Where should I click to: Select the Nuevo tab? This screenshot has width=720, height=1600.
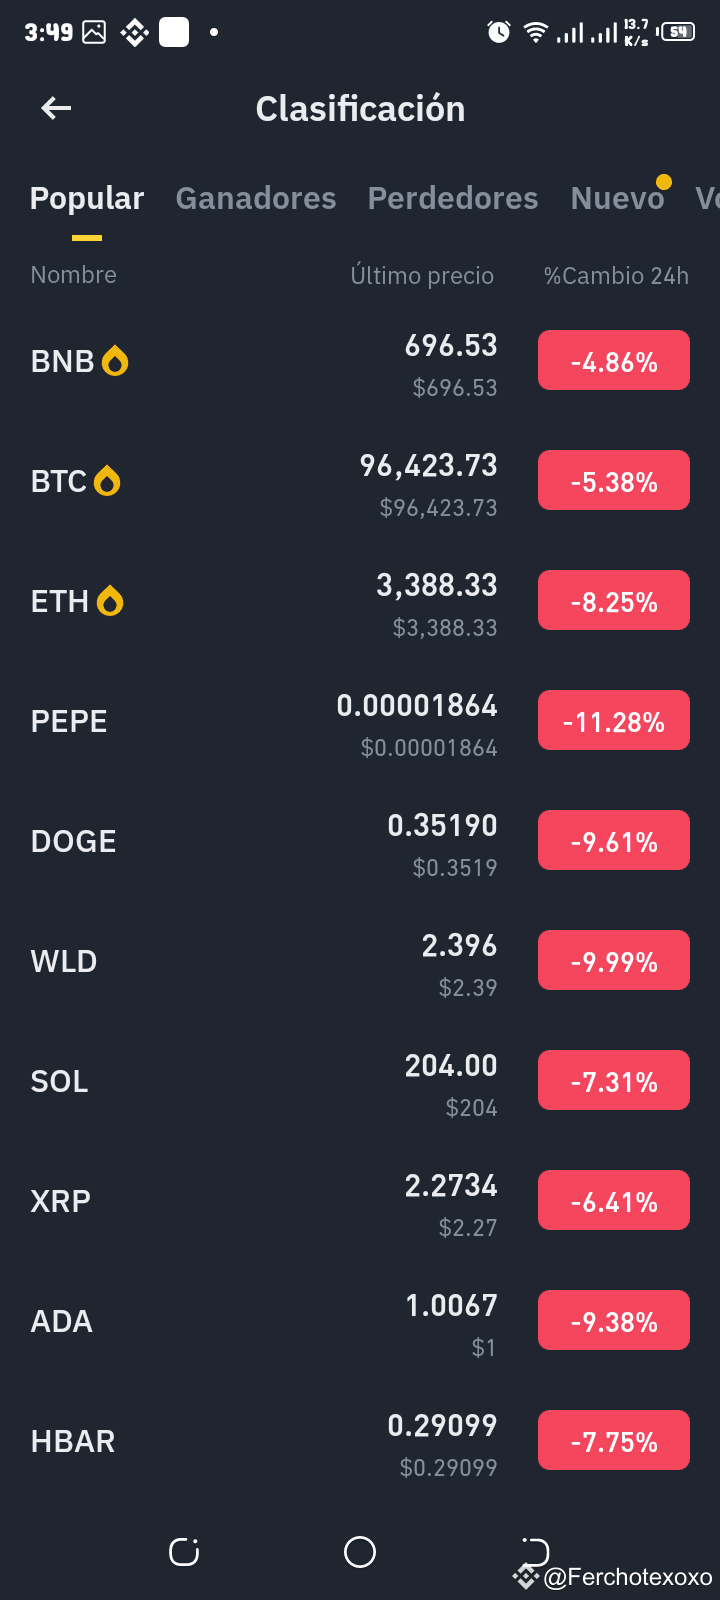pos(617,198)
